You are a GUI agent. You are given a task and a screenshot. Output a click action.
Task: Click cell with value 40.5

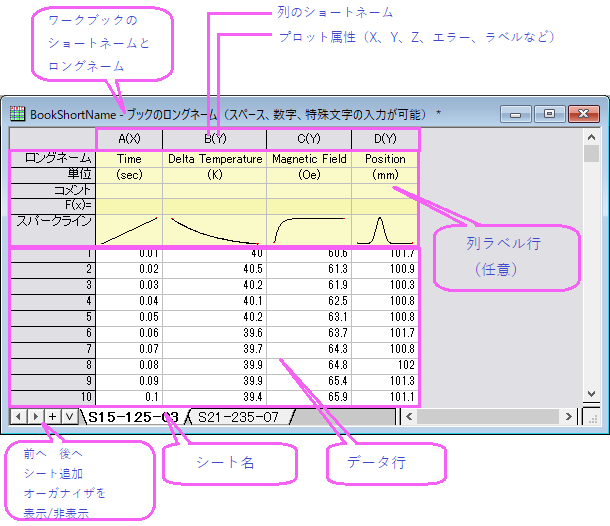pos(215,269)
